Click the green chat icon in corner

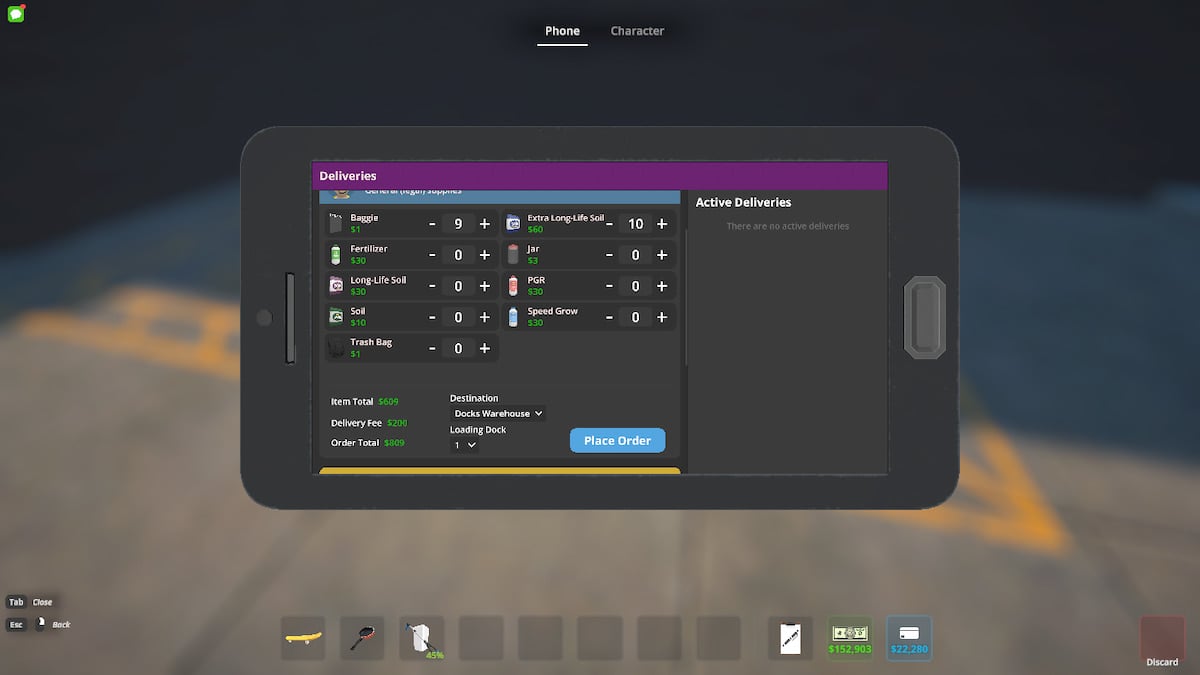coord(16,14)
